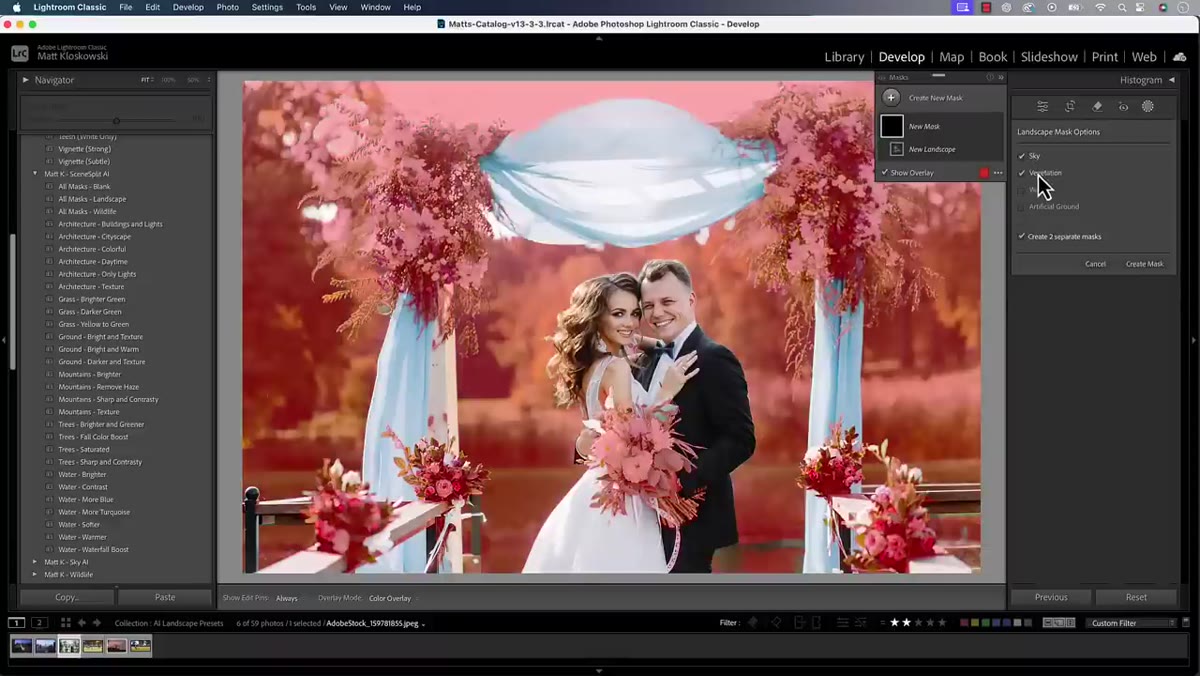
Task: Expand the Navigator panel
Action: tap(26, 80)
